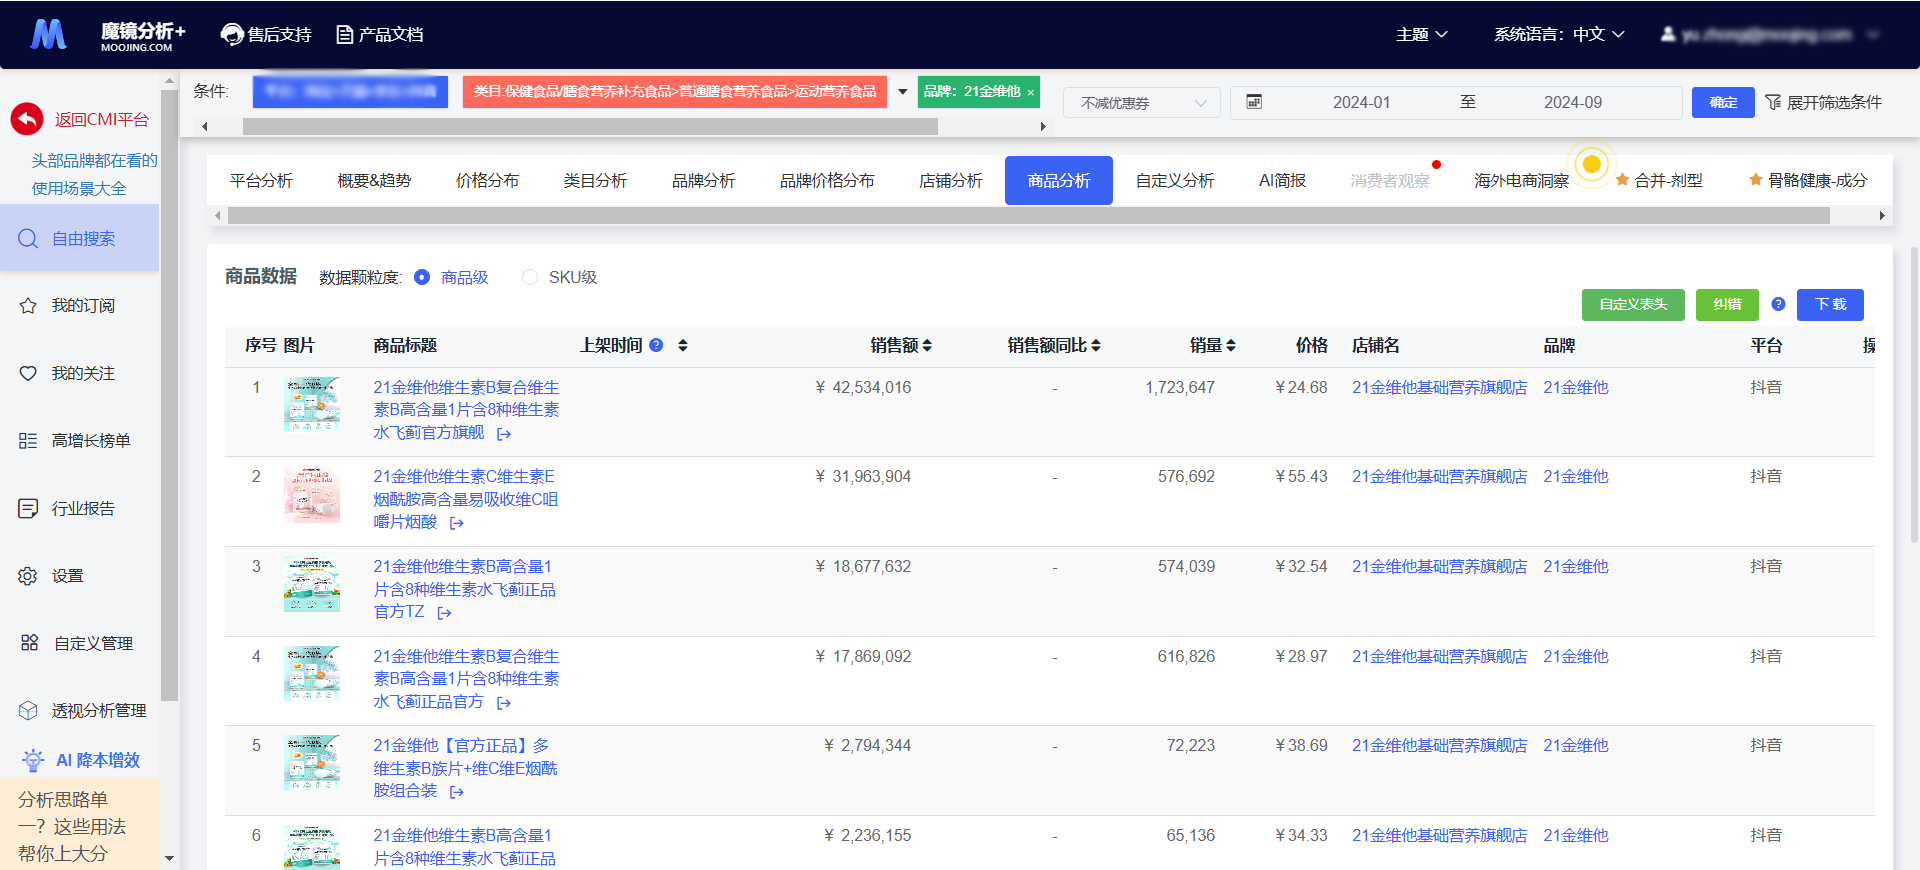This screenshot has height=870, width=1920.
Task: Select the SKU级 radio button
Action: coord(530,277)
